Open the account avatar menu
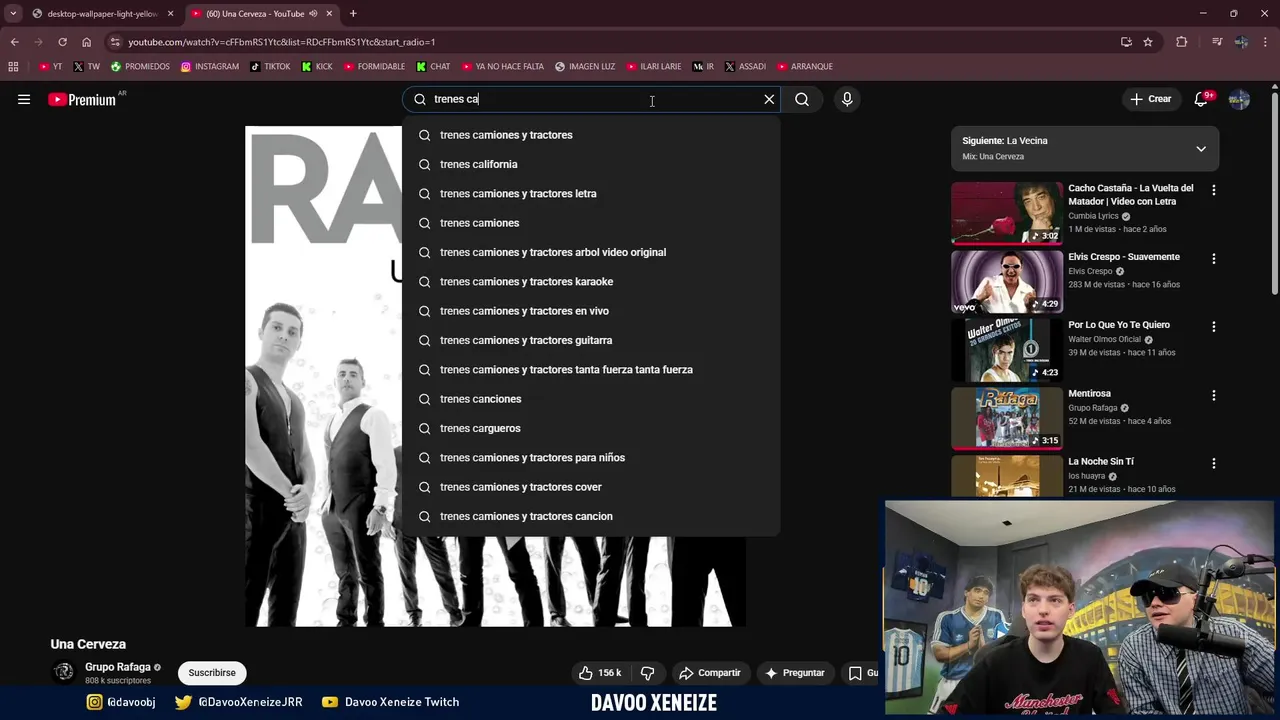Viewport: 1280px width, 720px height. [1239, 99]
